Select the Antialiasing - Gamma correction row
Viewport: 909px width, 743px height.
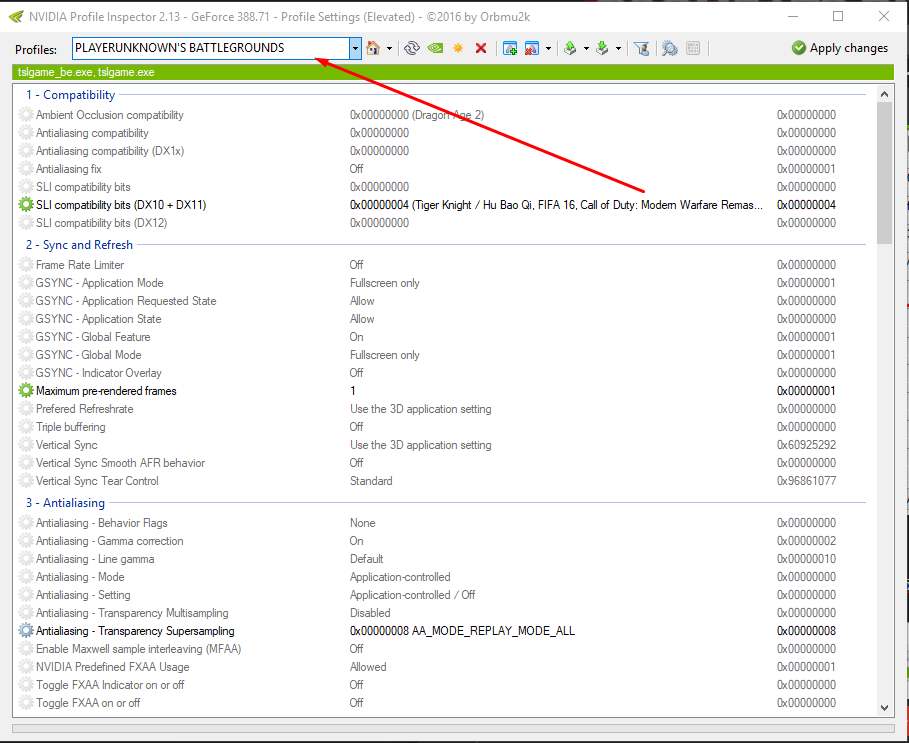[x=442, y=541]
